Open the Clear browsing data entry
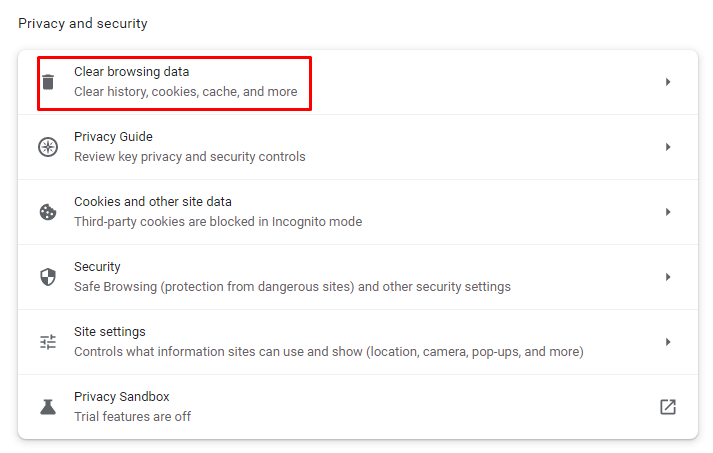This screenshot has width=713, height=453. tap(131, 72)
